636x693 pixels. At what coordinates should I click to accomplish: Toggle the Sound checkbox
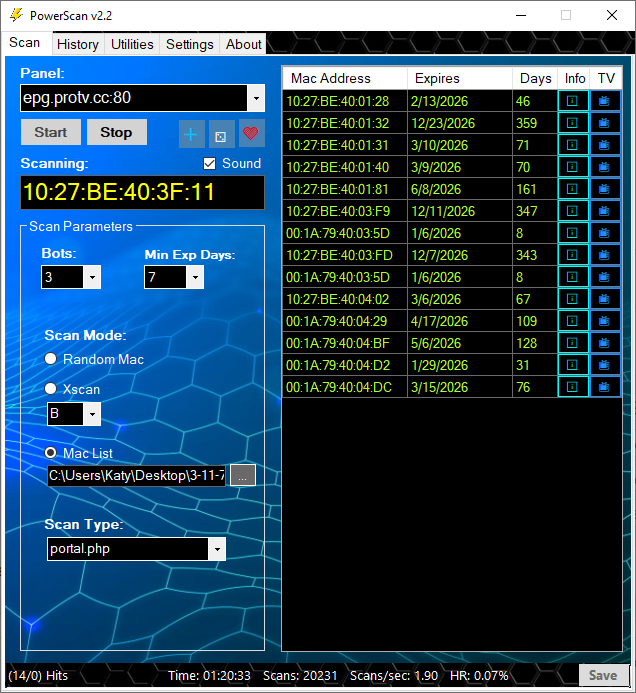click(x=209, y=164)
